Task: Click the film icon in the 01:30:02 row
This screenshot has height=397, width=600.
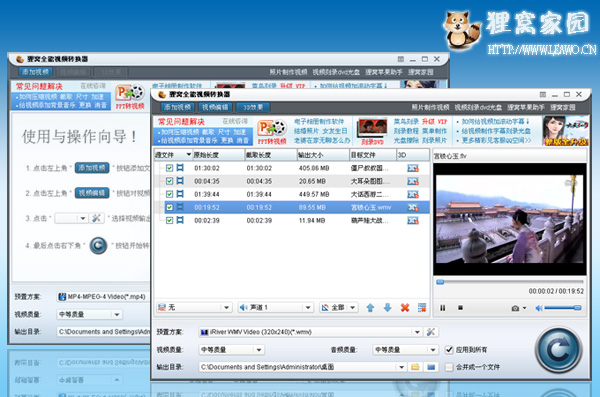Action: [x=180, y=168]
